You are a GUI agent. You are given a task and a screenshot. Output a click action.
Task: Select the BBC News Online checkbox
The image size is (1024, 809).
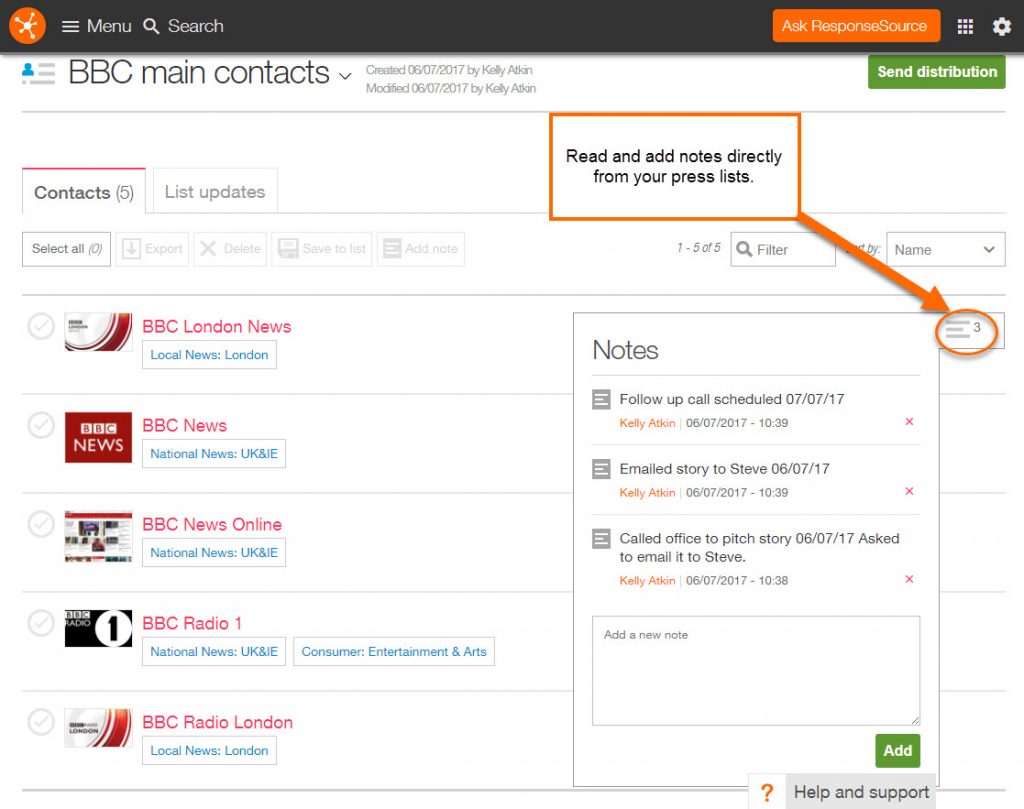point(41,524)
